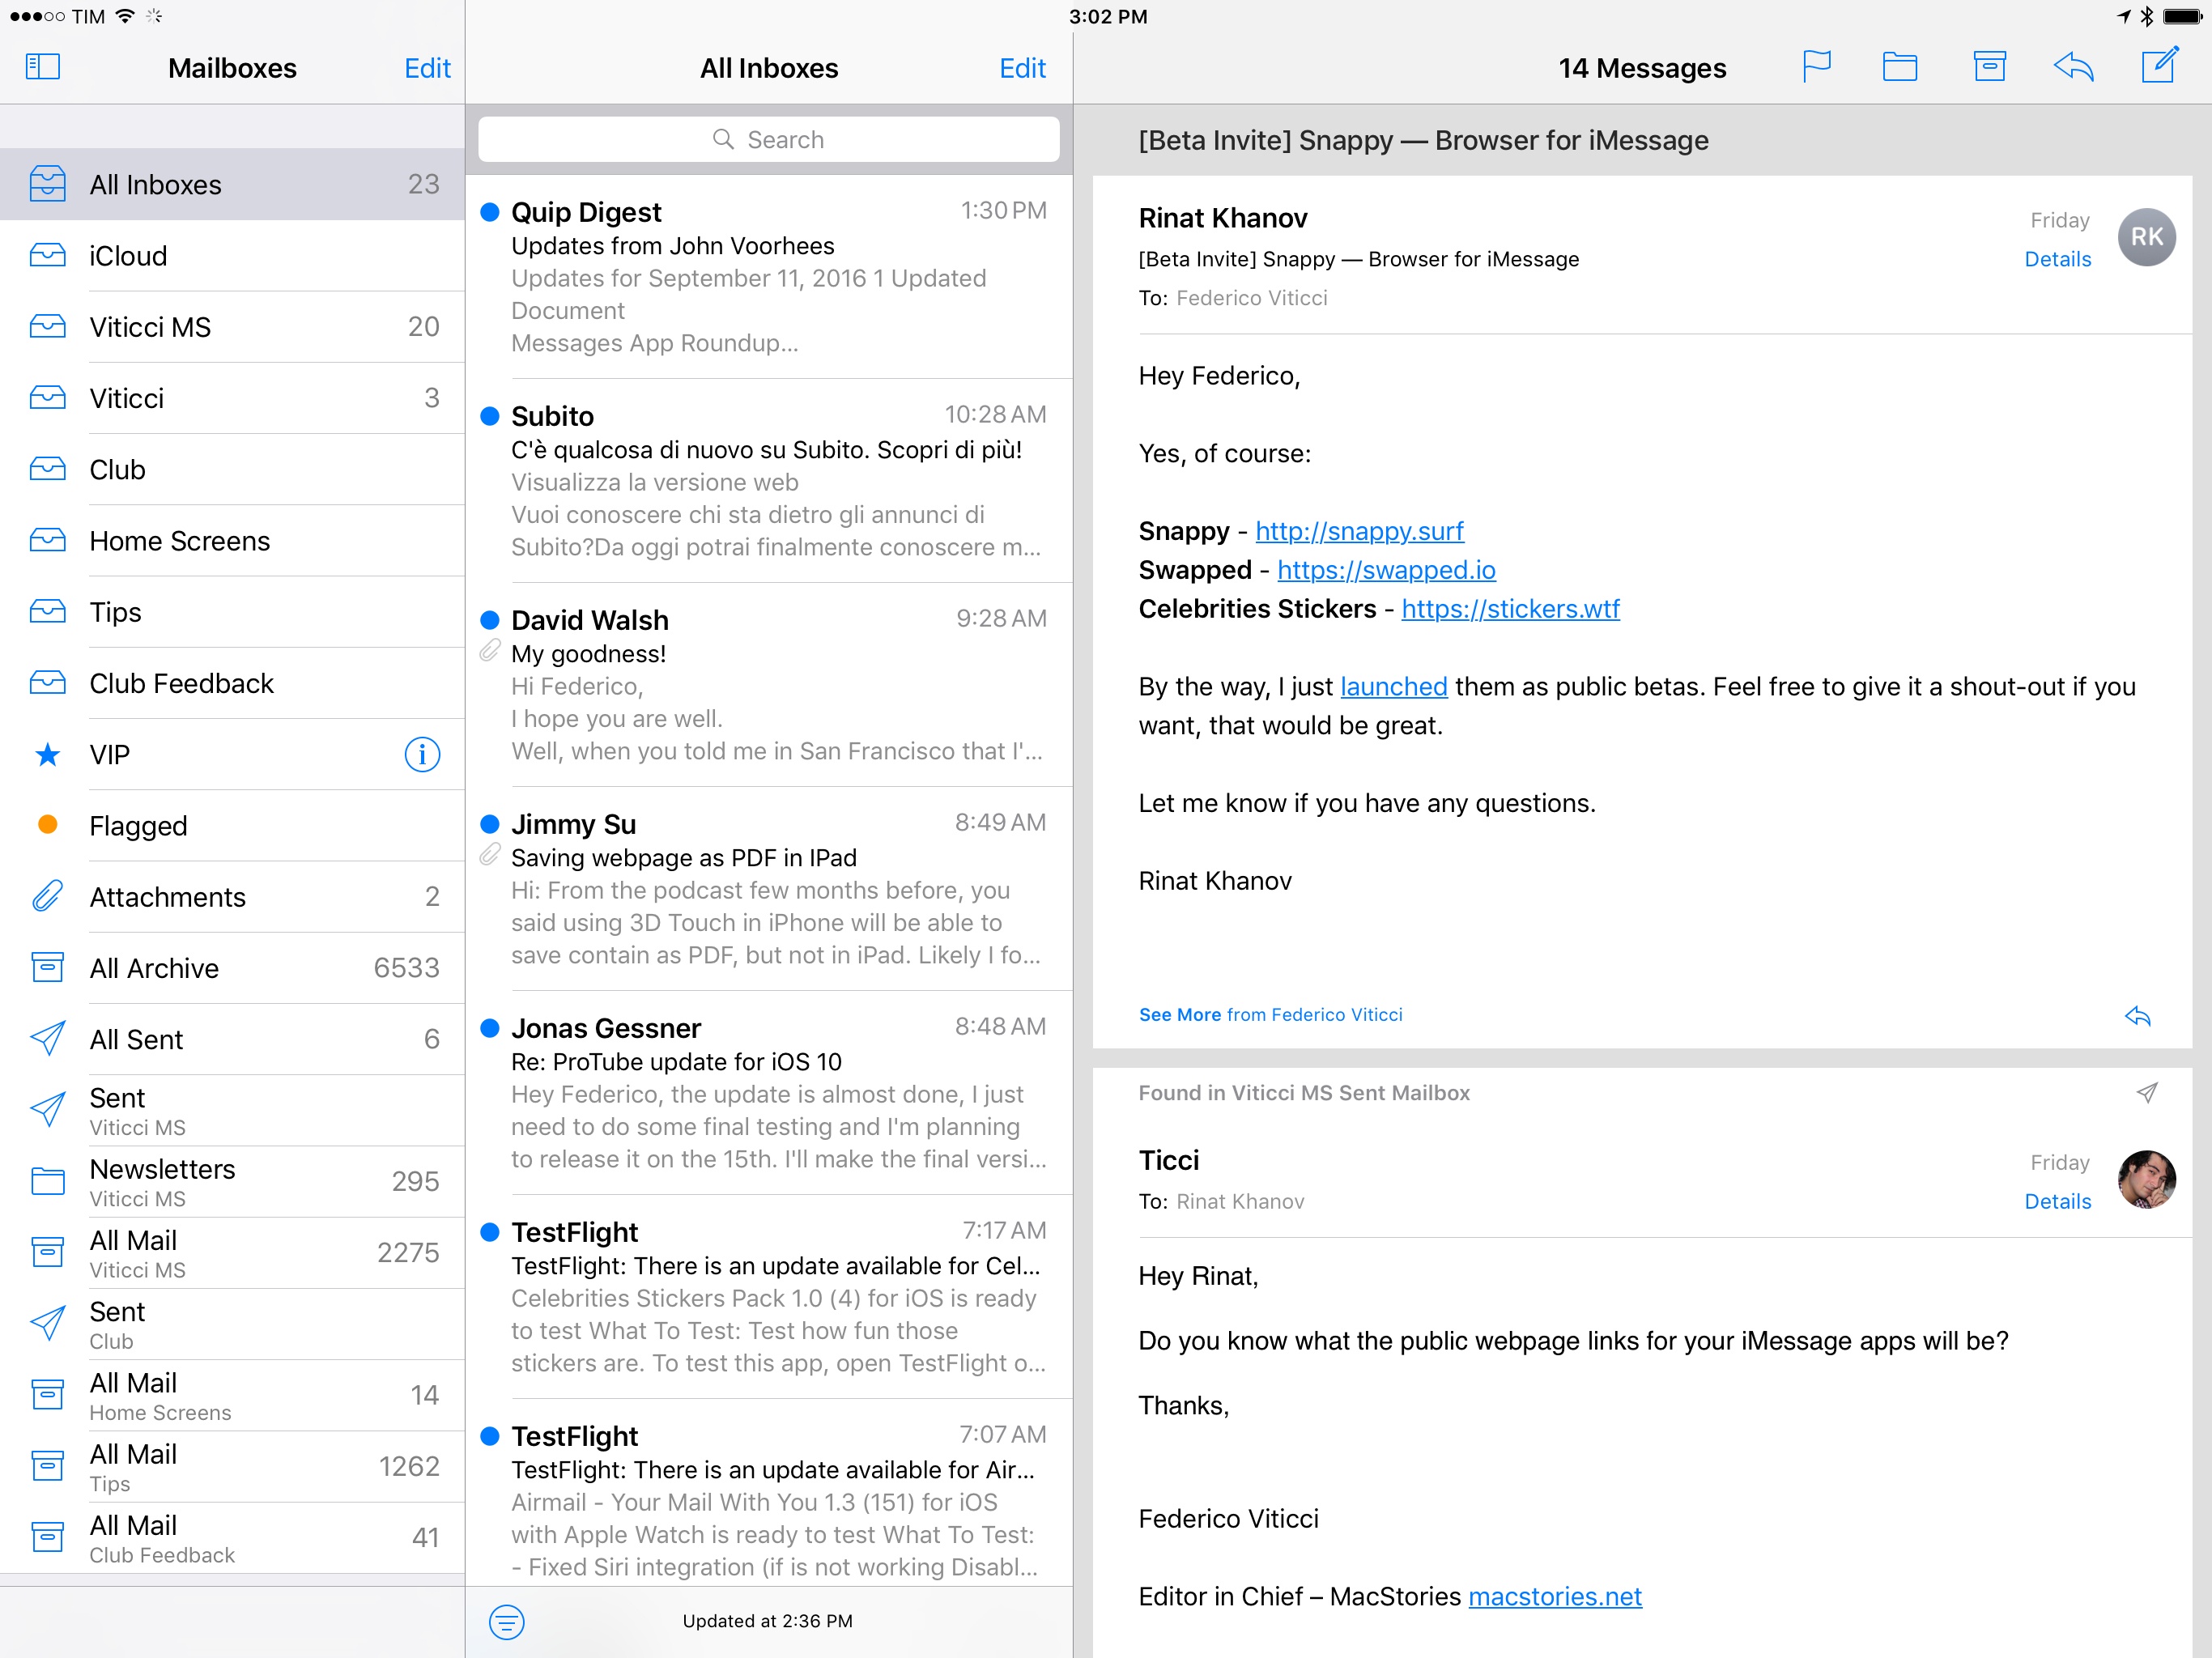The image size is (2212, 1658).
Task: Expand See More from Federico Viticci
Action: [1270, 1014]
